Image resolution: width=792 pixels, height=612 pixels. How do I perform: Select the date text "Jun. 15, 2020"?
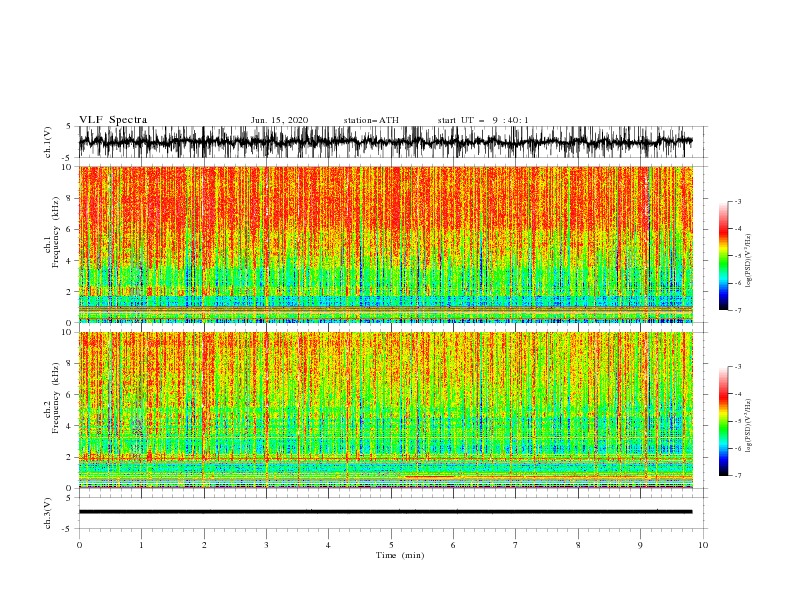[x=279, y=120]
